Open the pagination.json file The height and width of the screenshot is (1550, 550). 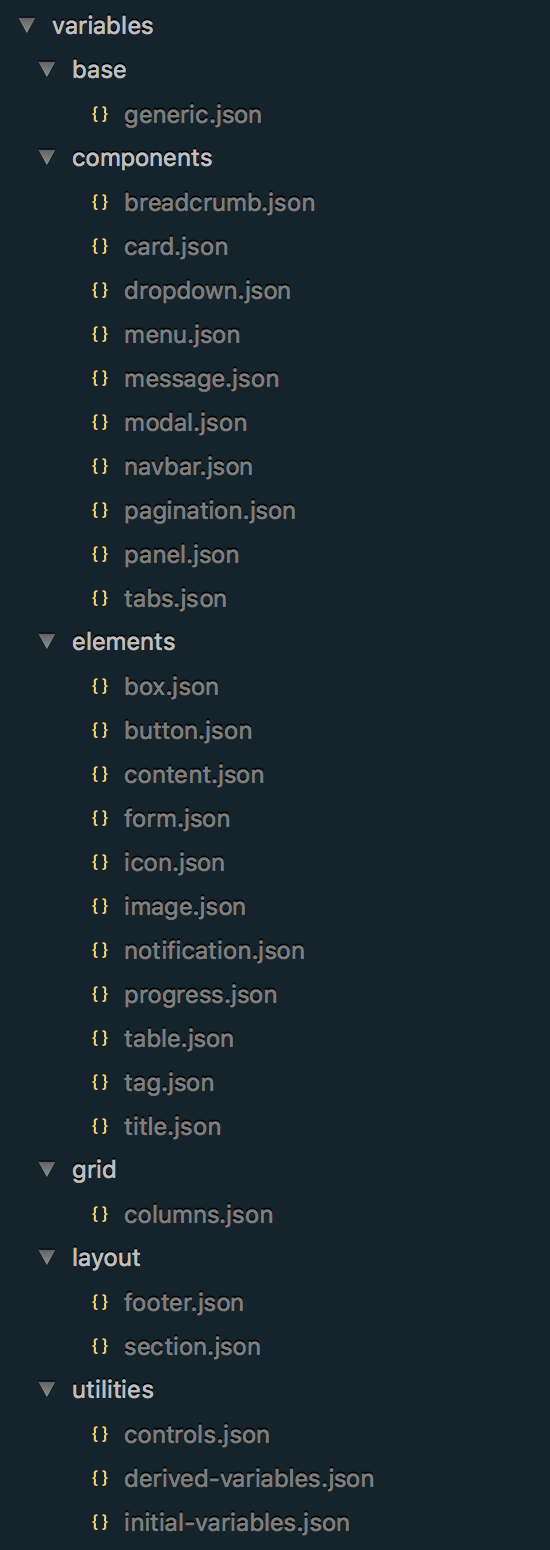210,511
